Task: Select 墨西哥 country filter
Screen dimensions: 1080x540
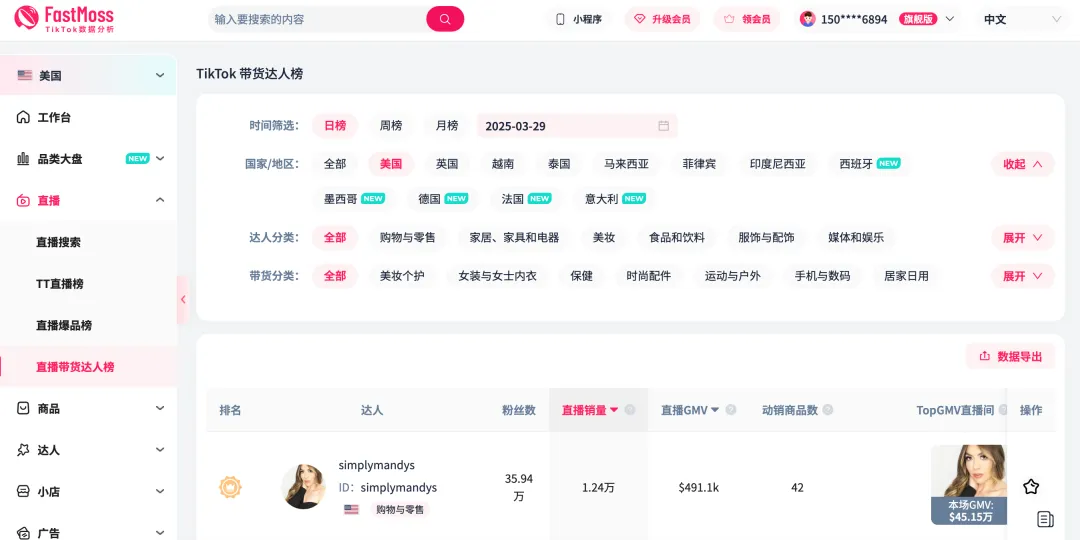Action: point(354,198)
